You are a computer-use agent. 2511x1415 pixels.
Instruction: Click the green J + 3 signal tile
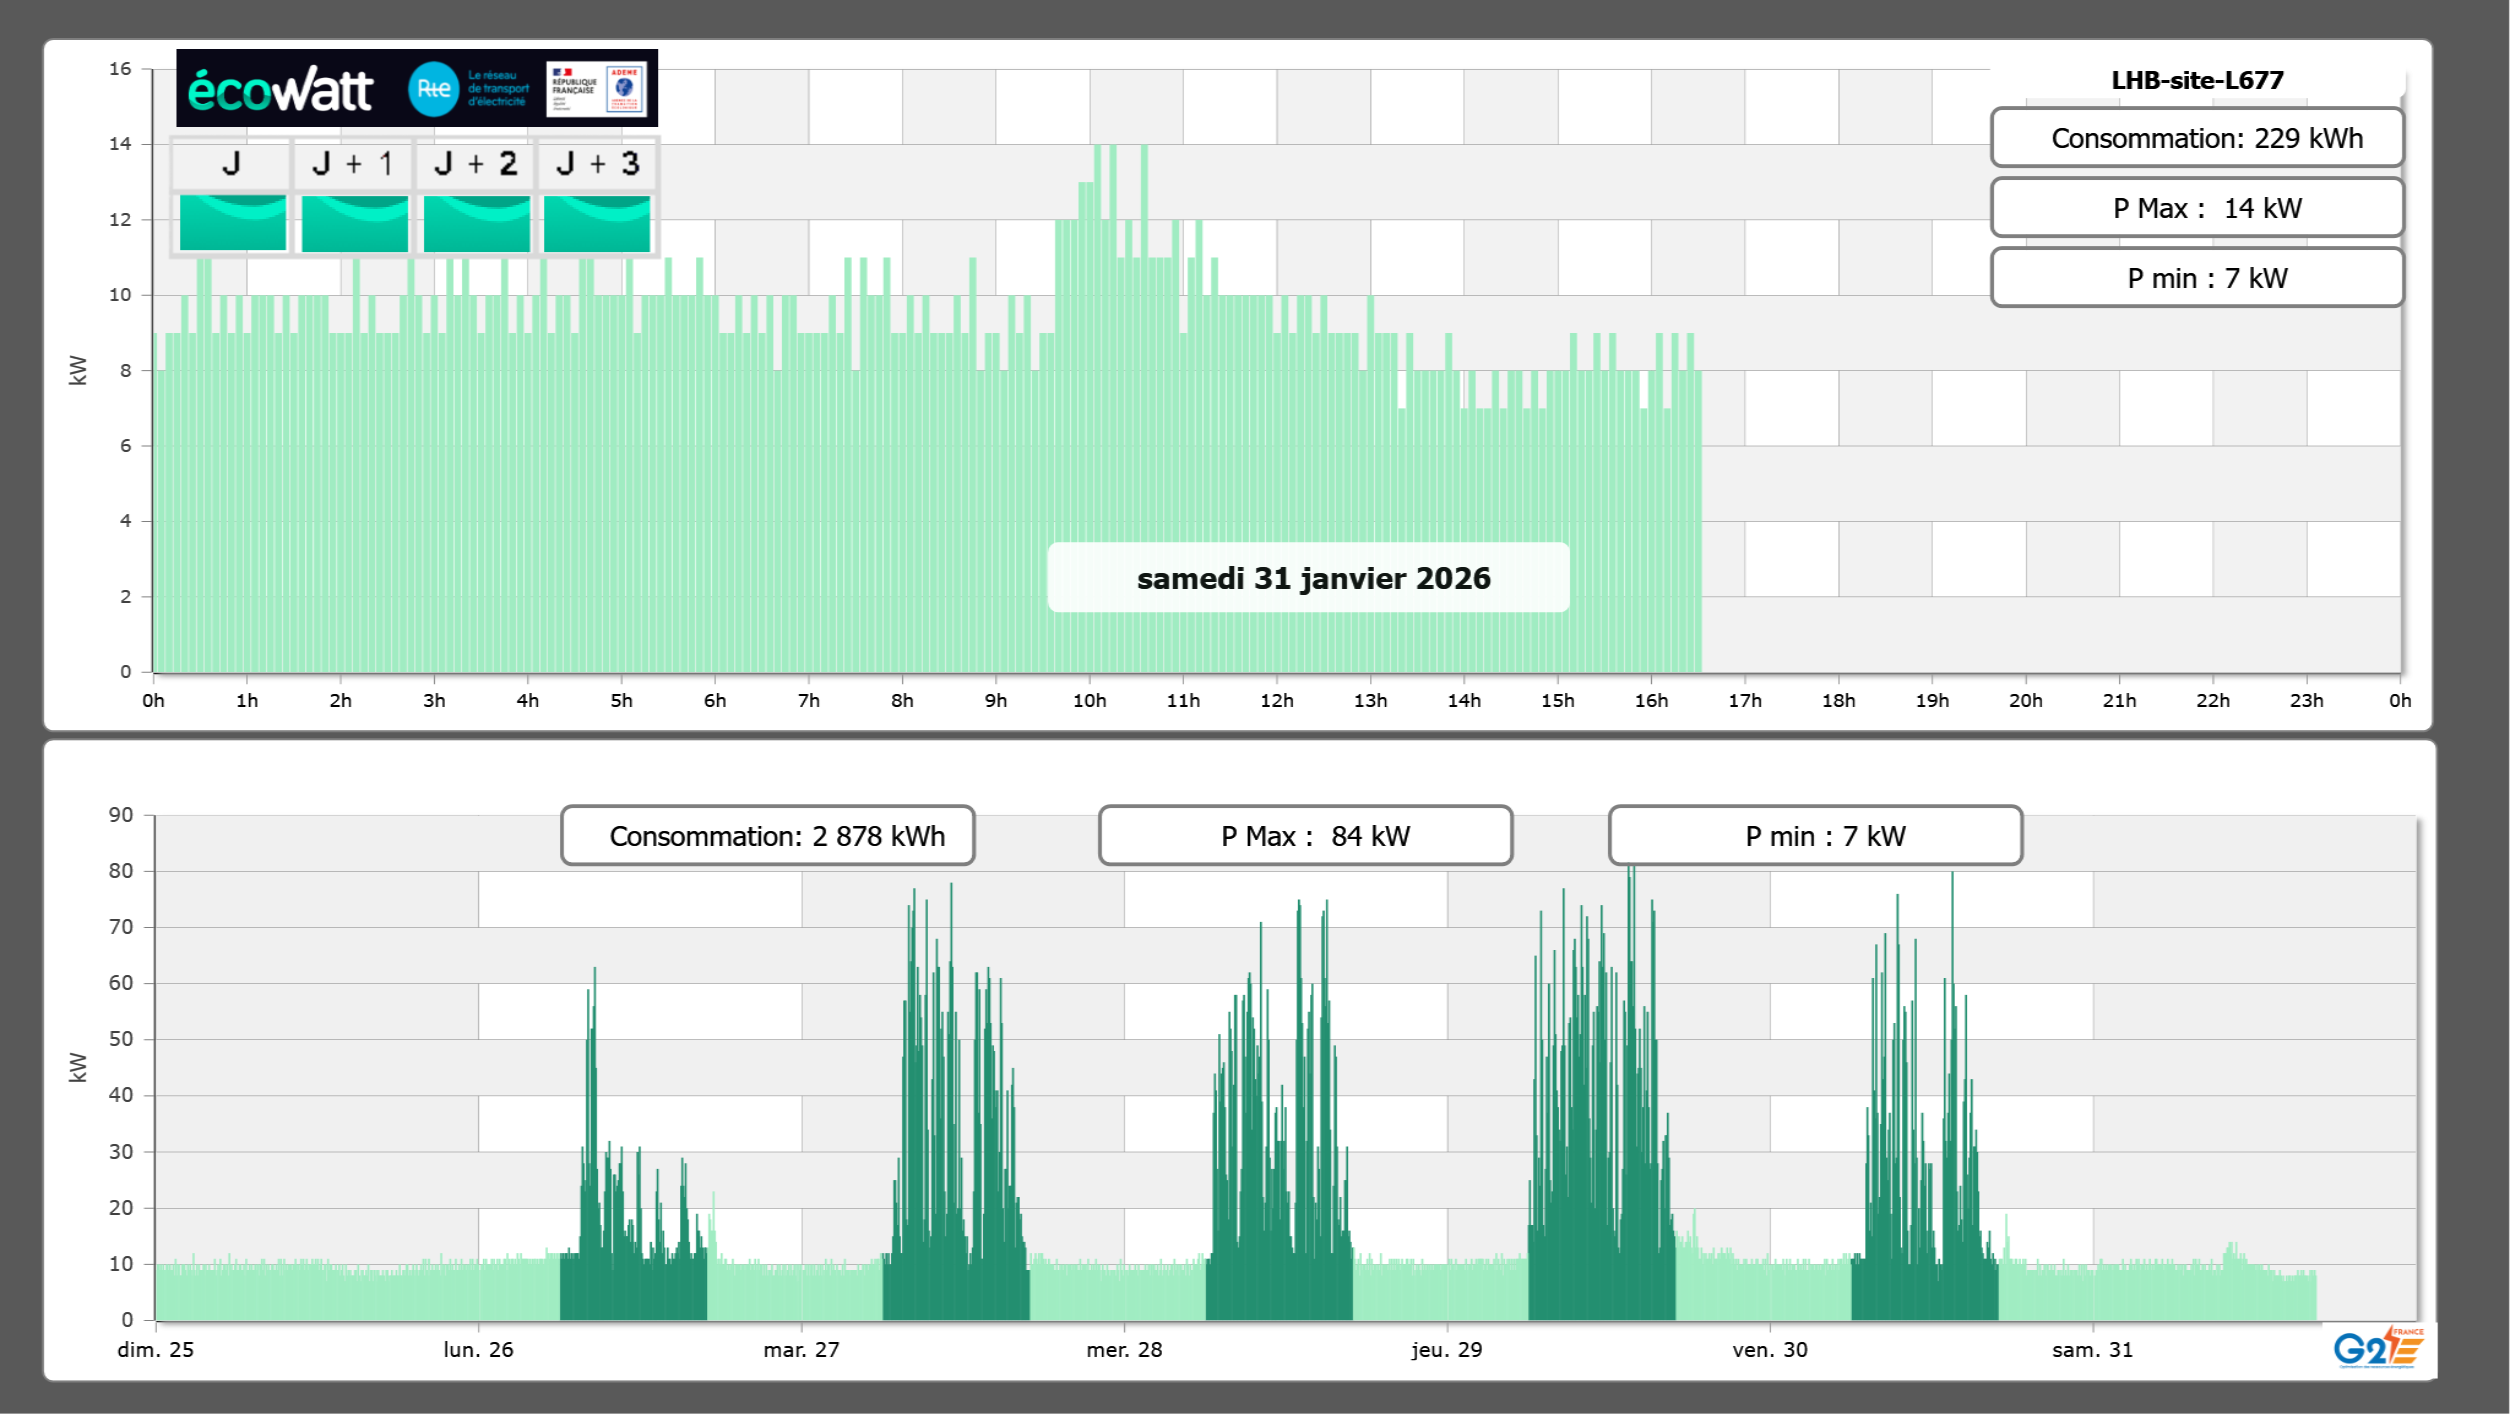point(597,223)
